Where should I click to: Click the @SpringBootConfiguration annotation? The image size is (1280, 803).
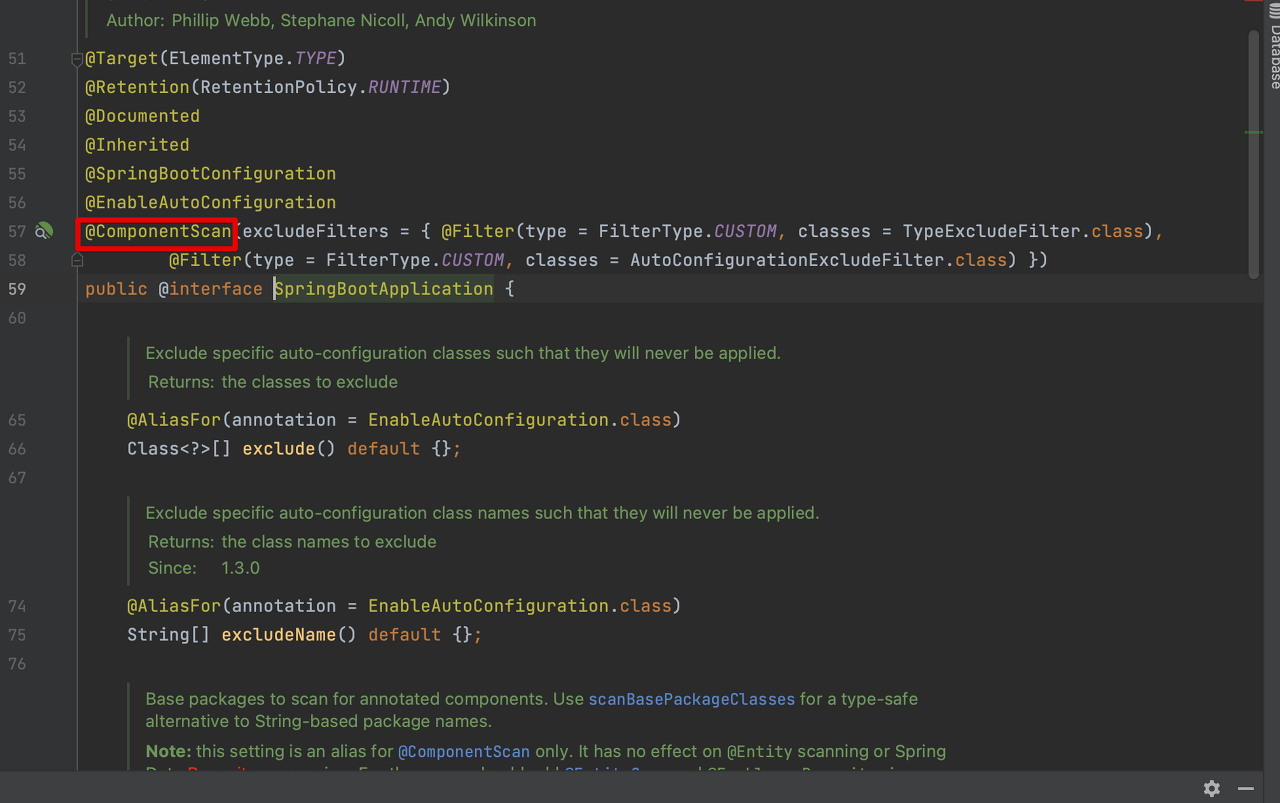211,174
